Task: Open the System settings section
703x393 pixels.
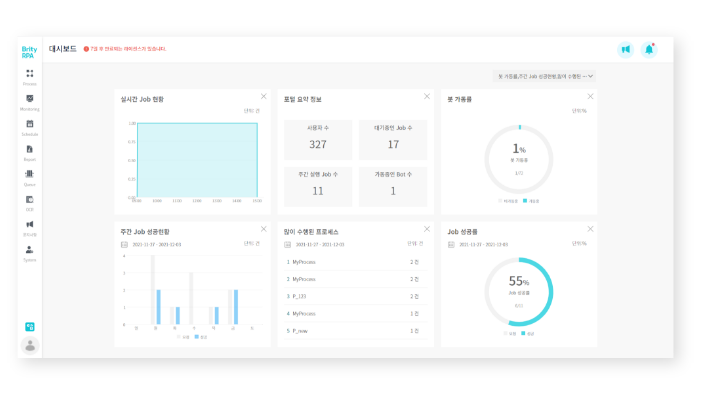Action: coord(30,253)
